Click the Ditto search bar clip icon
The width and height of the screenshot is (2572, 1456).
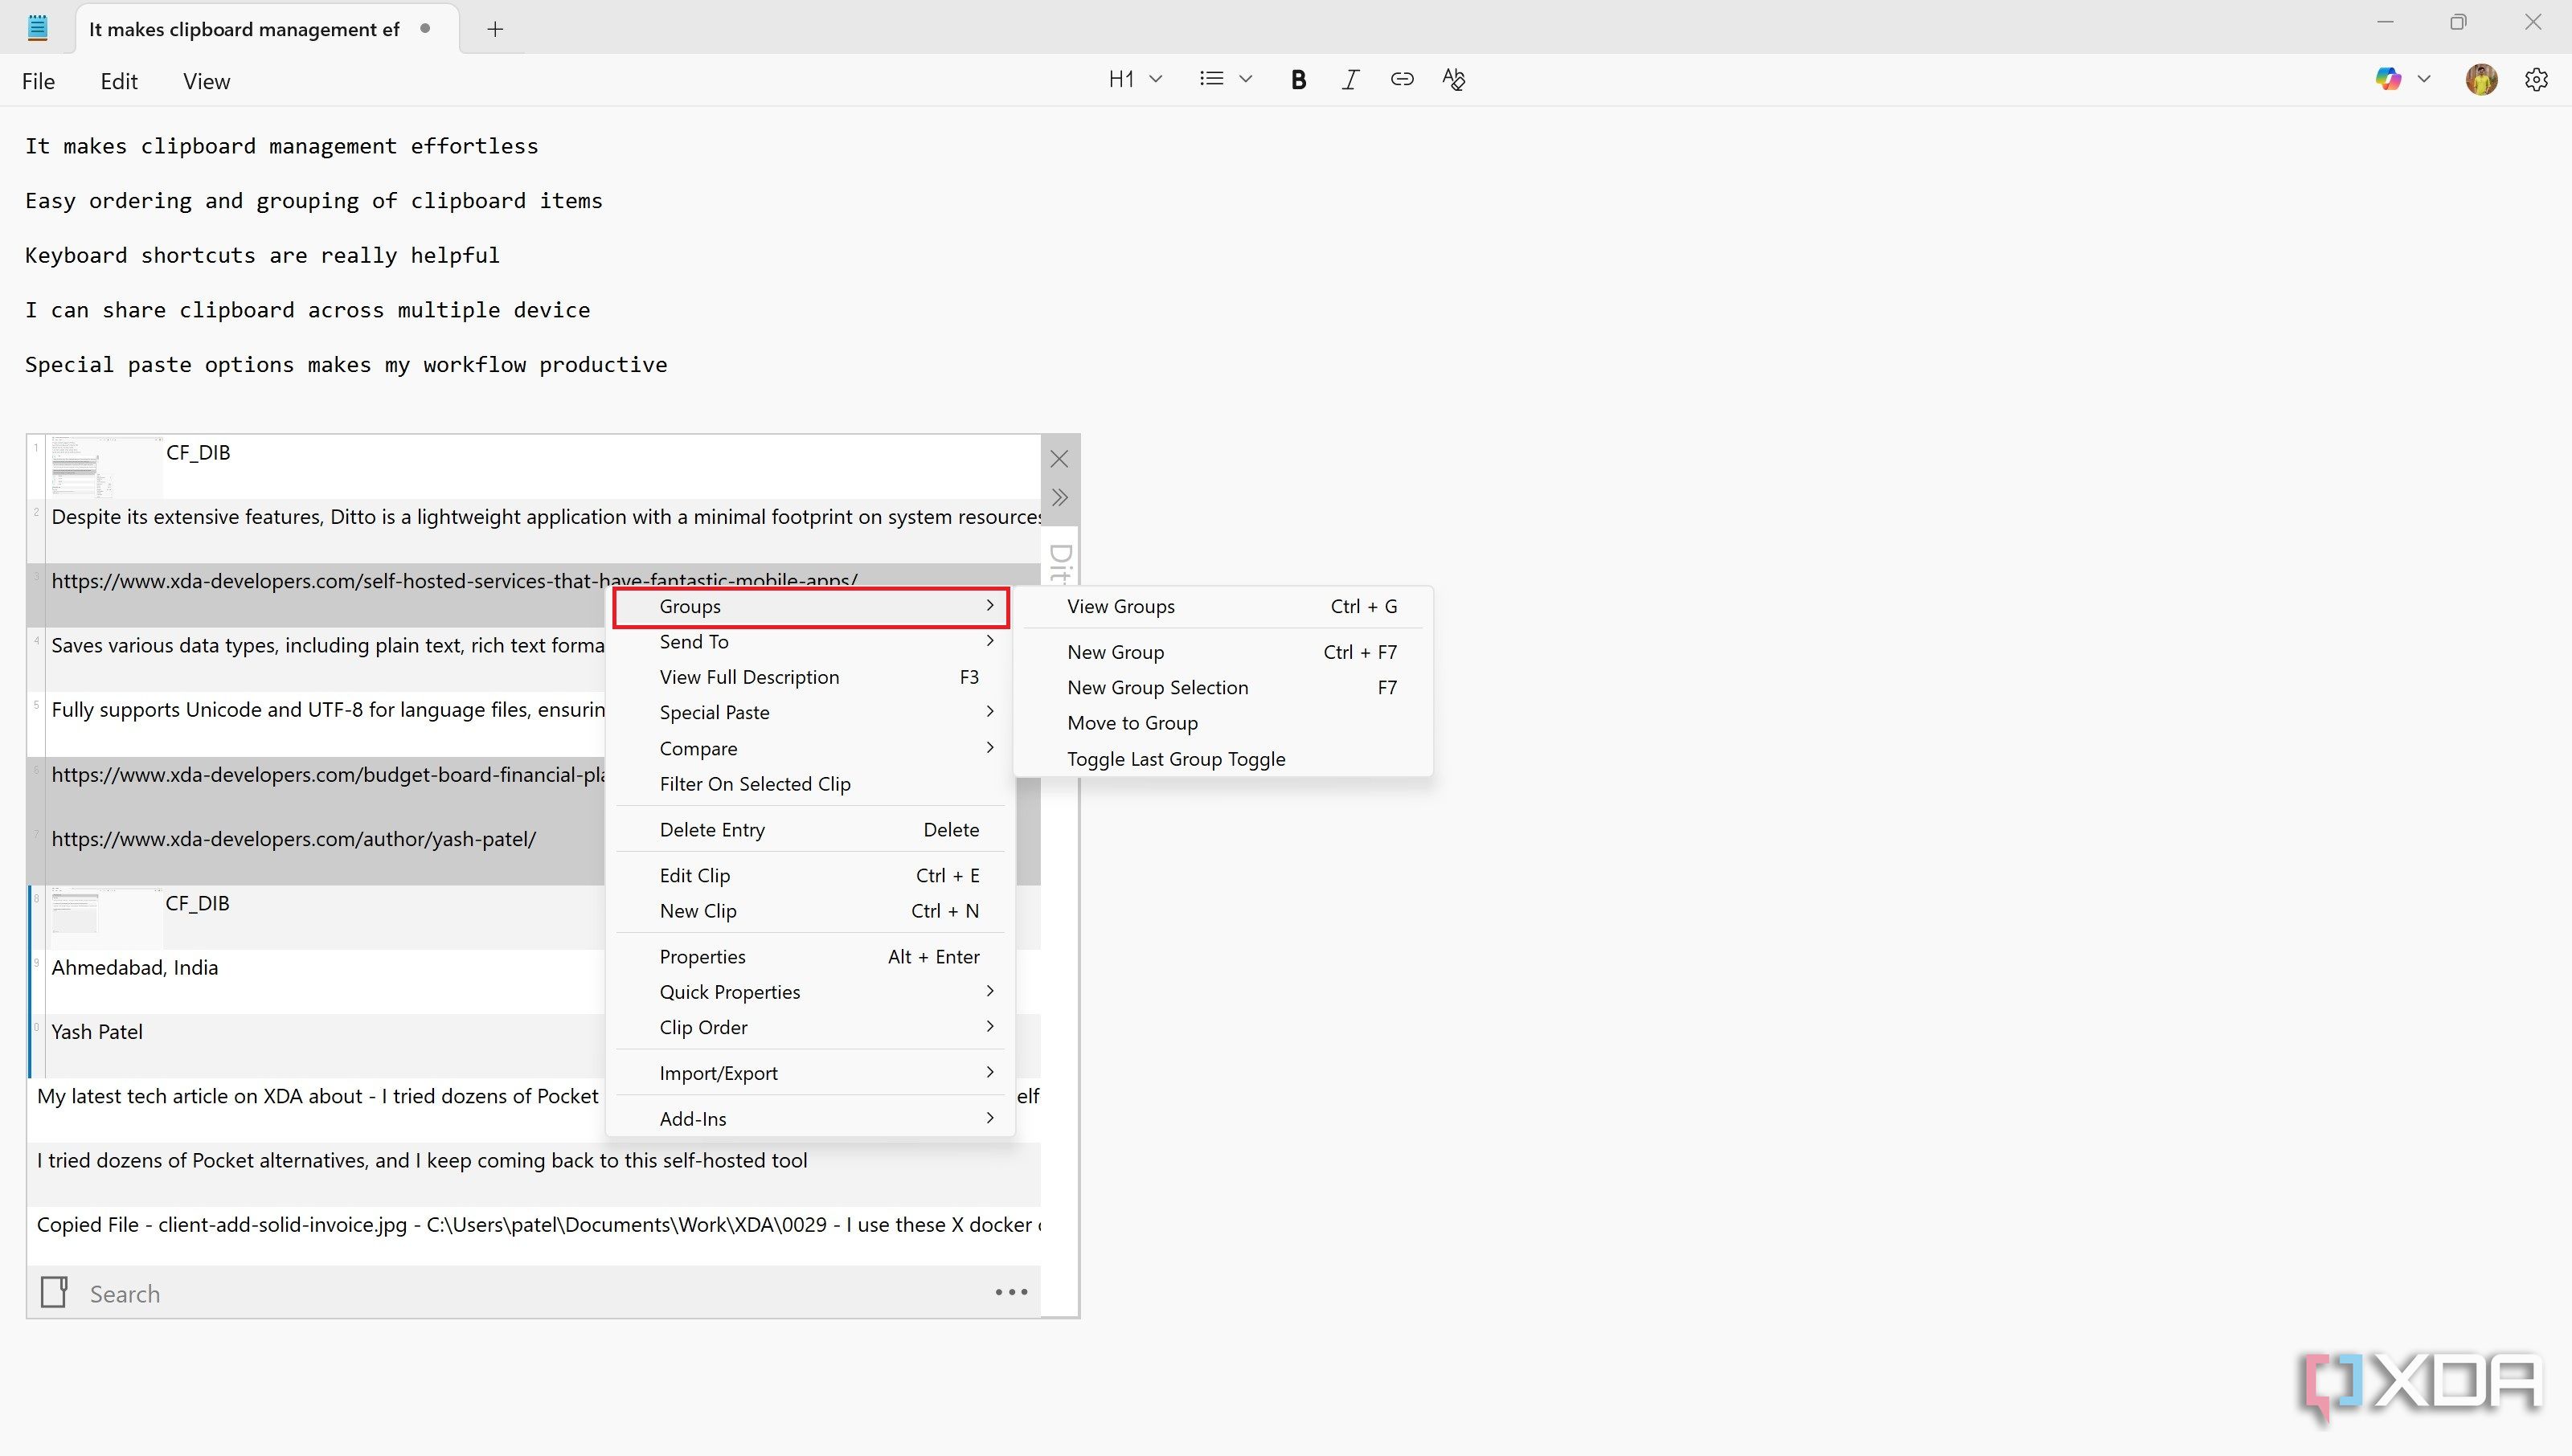tap(54, 1292)
